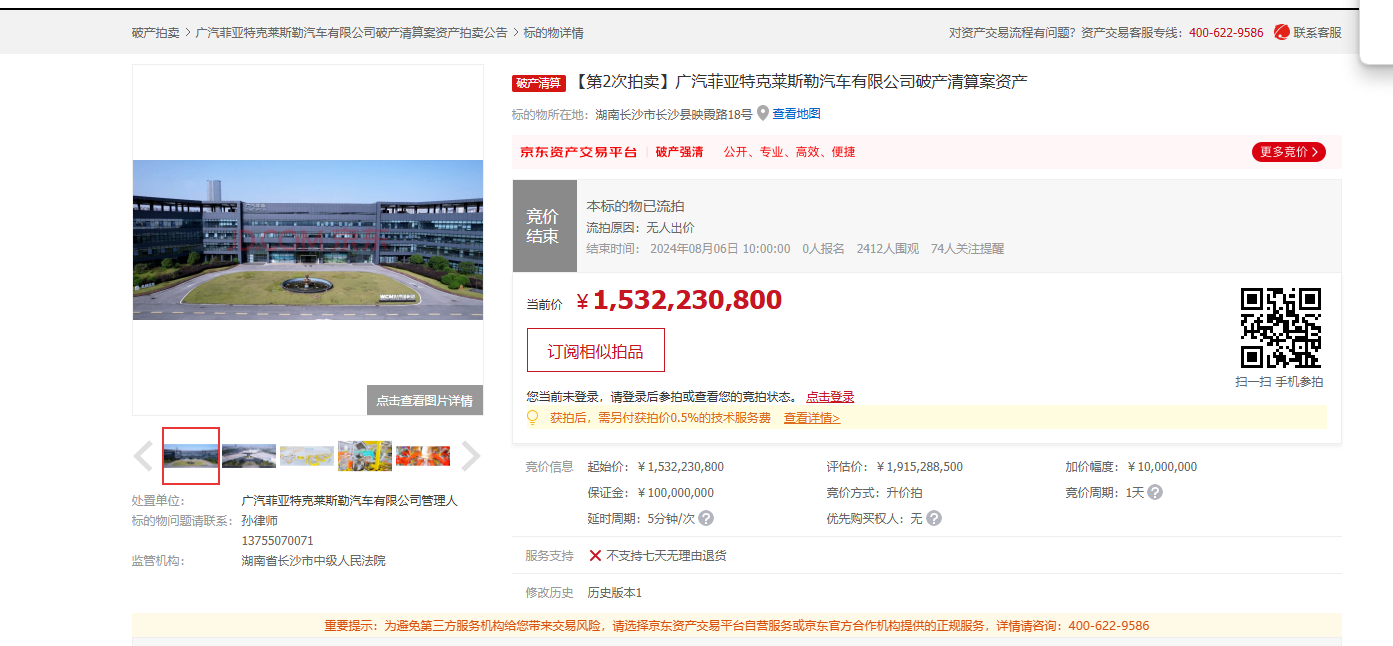Open the 破产拍卖 breadcrumb link
Viewport: 1393px width, 646px height.
point(155,33)
